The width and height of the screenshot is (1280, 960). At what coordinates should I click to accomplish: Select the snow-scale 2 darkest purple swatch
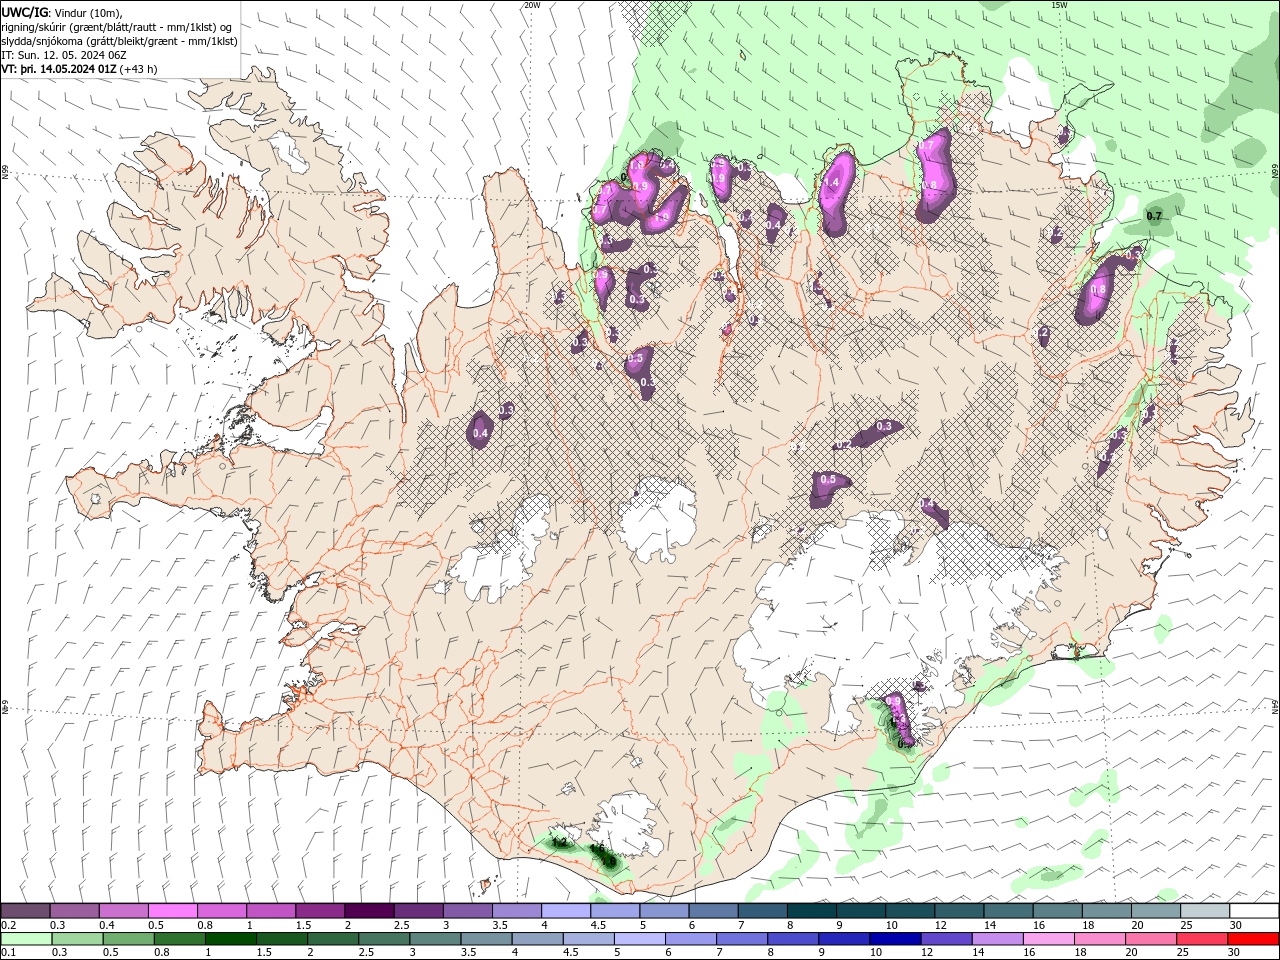click(x=368, y=911)
